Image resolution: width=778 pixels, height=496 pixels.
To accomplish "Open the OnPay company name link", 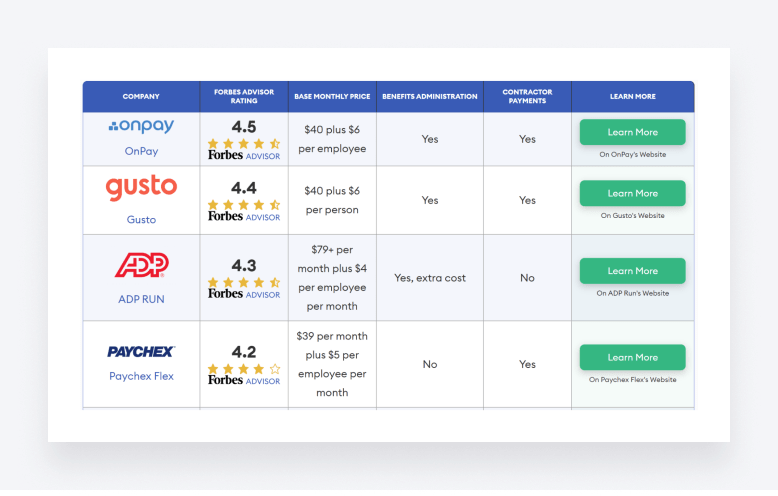I will pyautogui.click(x=141, y=152).
